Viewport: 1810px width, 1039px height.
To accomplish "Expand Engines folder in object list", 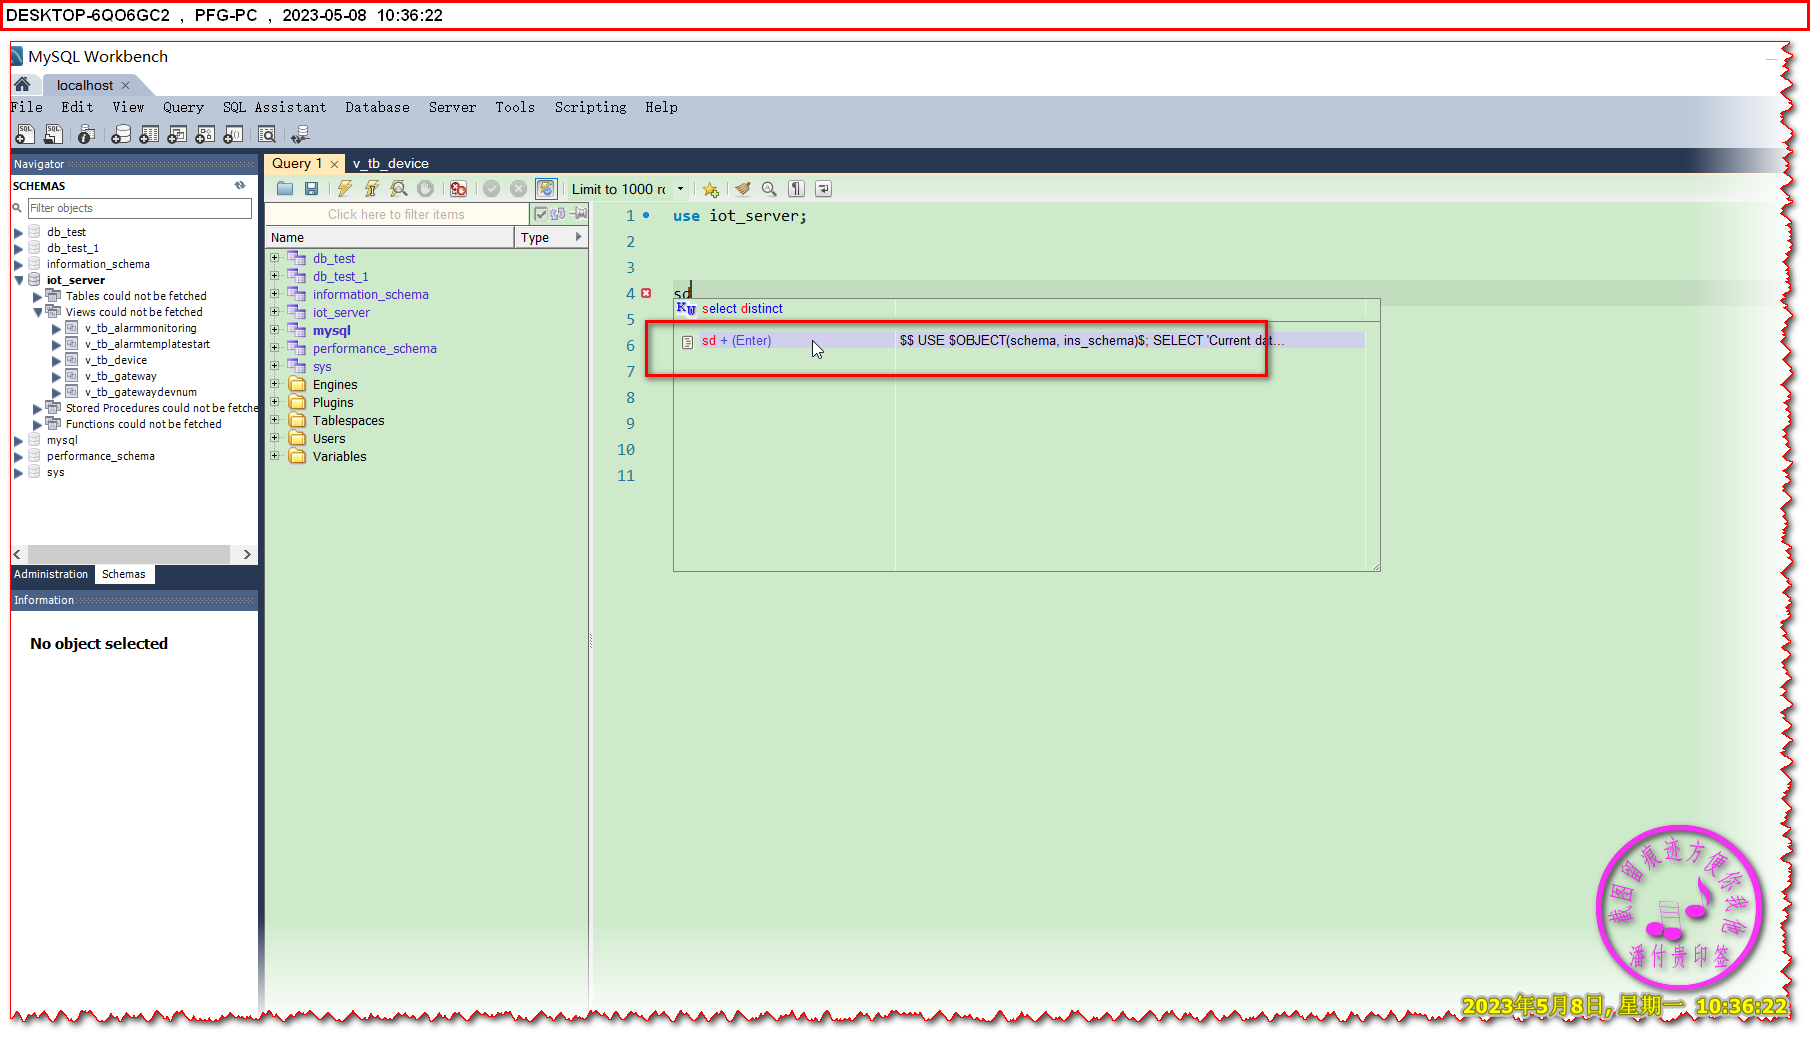I will click(x=275, y=384).
